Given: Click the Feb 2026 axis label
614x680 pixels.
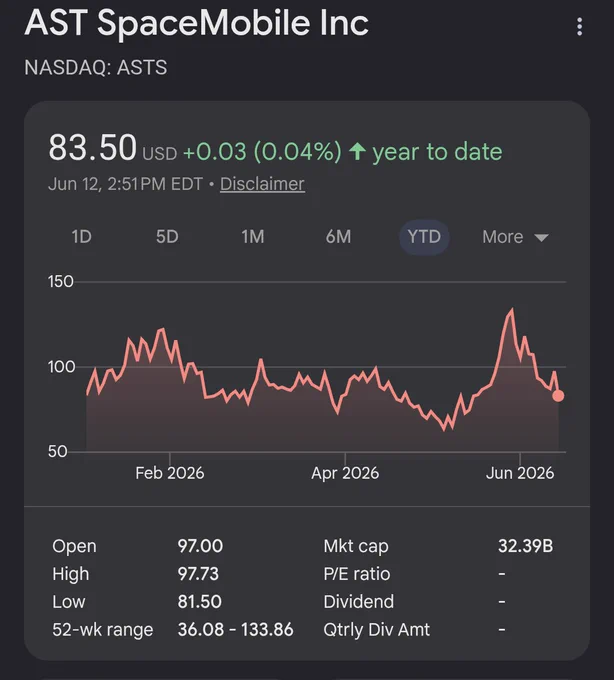Looking at the screenshot, I should [170, 473].
